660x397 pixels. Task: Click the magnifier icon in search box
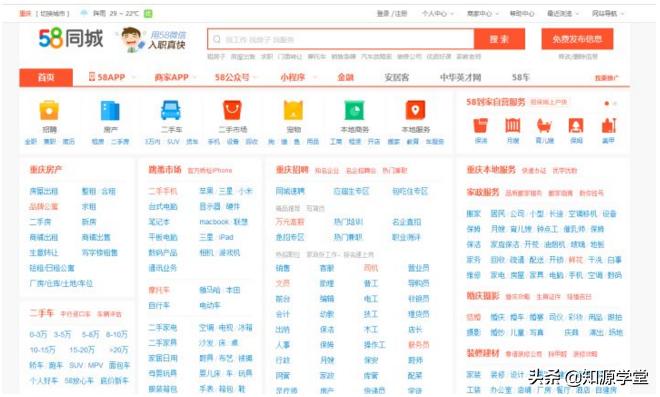pyautogui.click(x=217, y=40)
